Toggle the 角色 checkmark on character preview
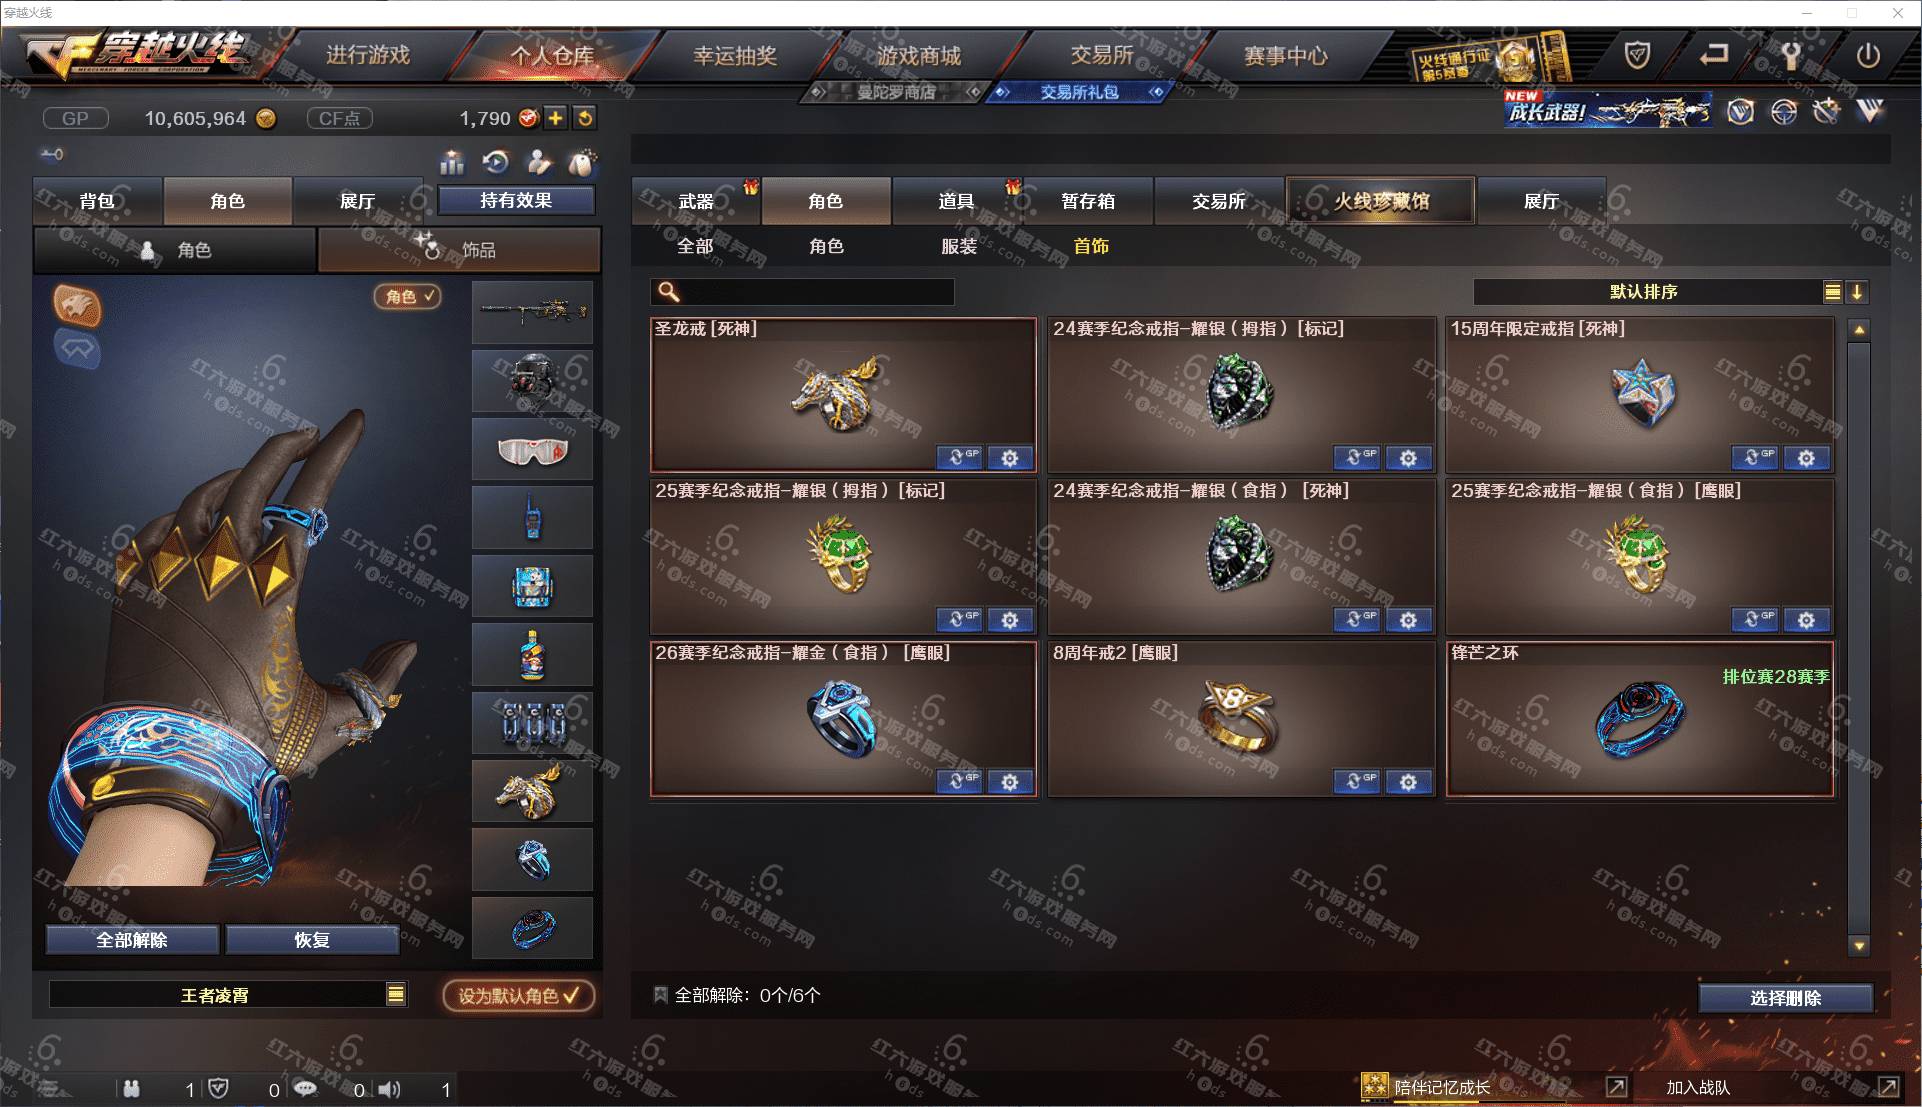This screenshot has height=1107, width=1922. coord(407,296)
